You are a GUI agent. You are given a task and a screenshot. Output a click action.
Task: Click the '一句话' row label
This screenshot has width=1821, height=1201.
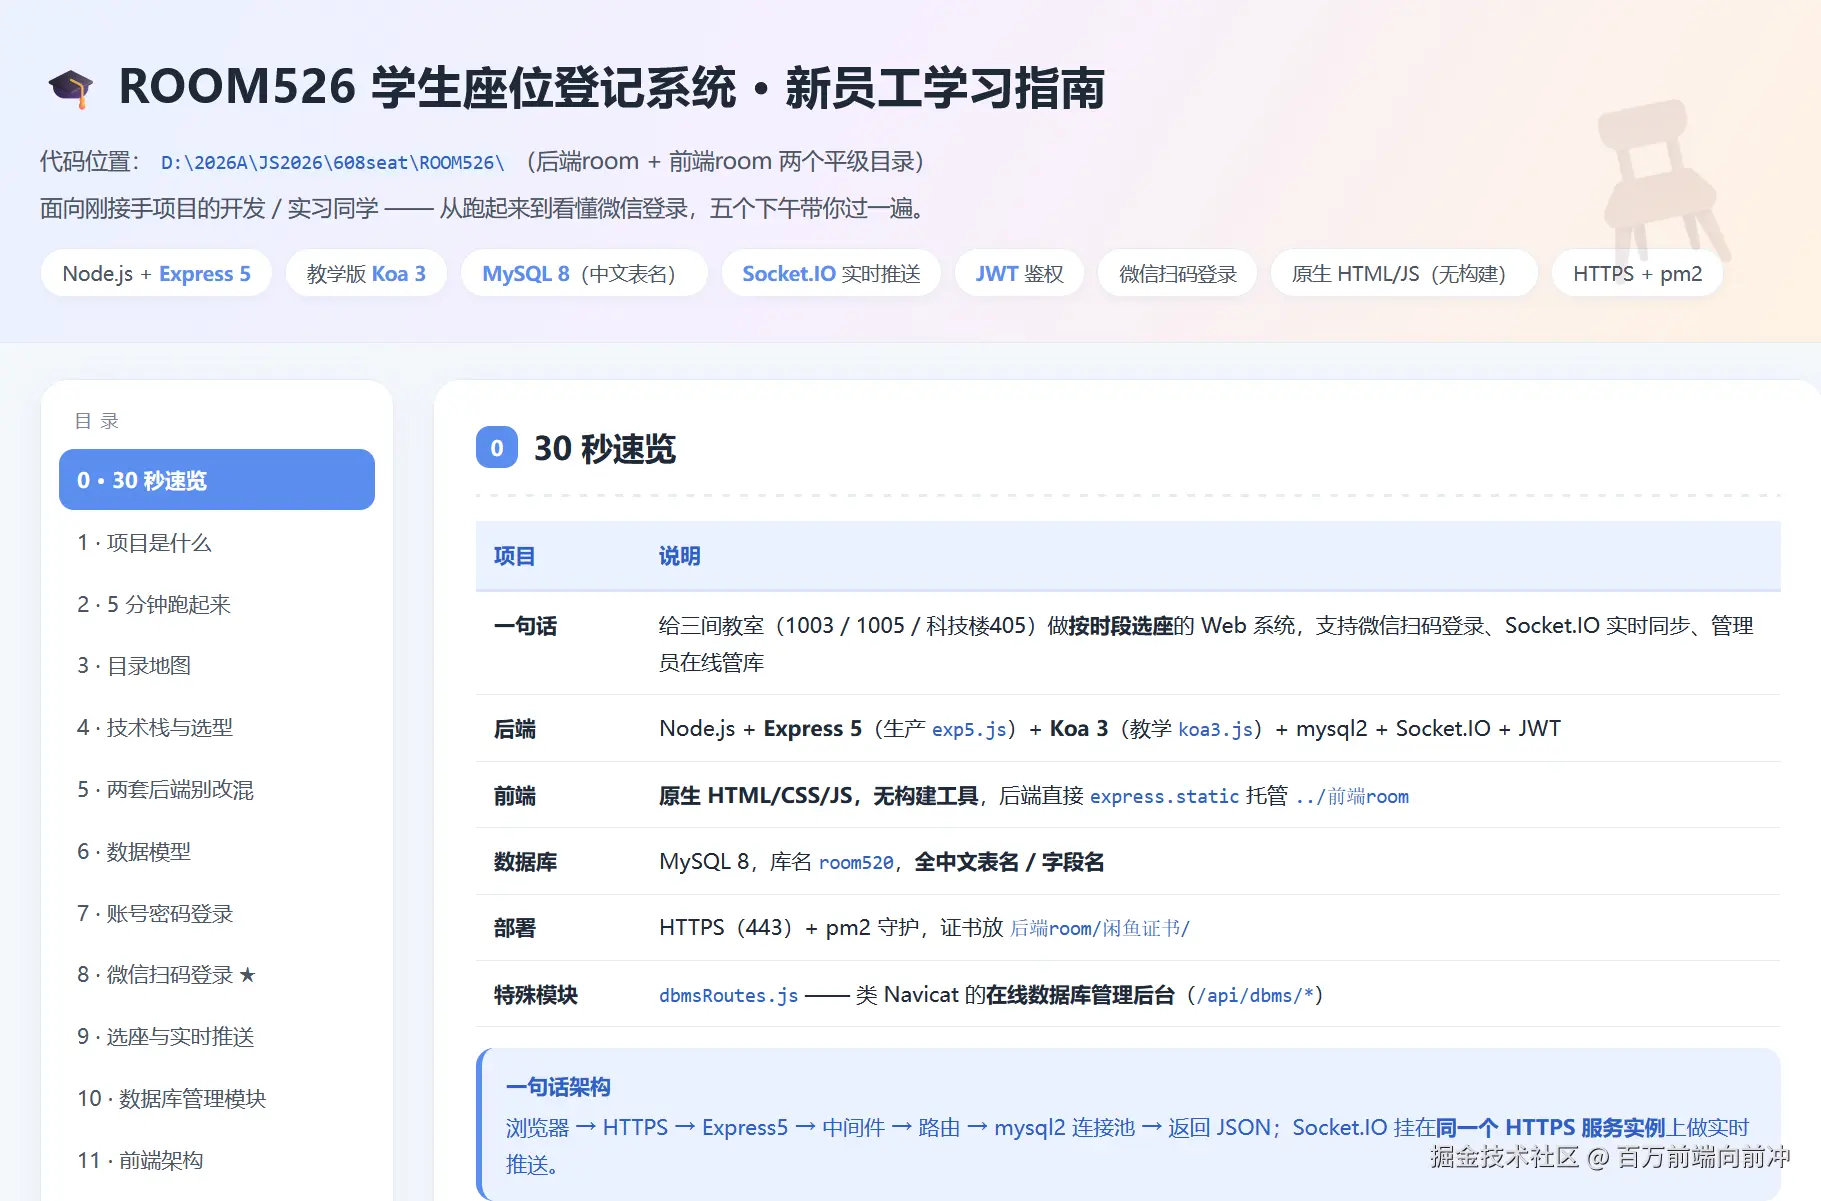pos(525,627)
